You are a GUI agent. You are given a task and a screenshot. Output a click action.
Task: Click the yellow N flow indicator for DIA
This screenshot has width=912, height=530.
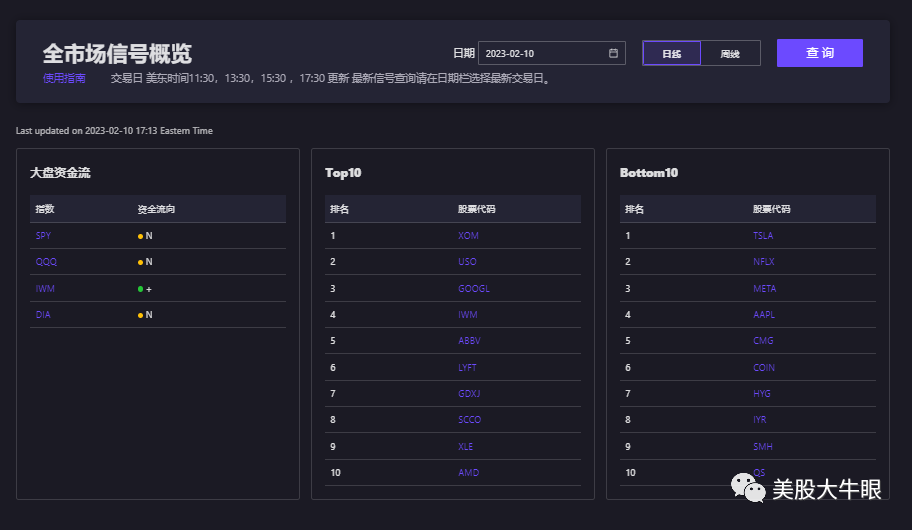click(x=145, y=315)
